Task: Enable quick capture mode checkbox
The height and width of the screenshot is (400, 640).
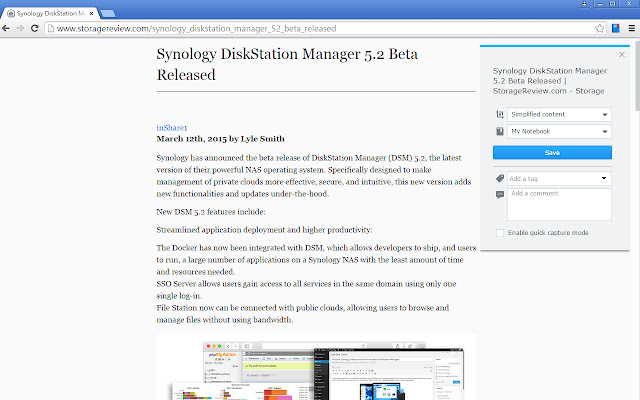Action: click(500, 233)
